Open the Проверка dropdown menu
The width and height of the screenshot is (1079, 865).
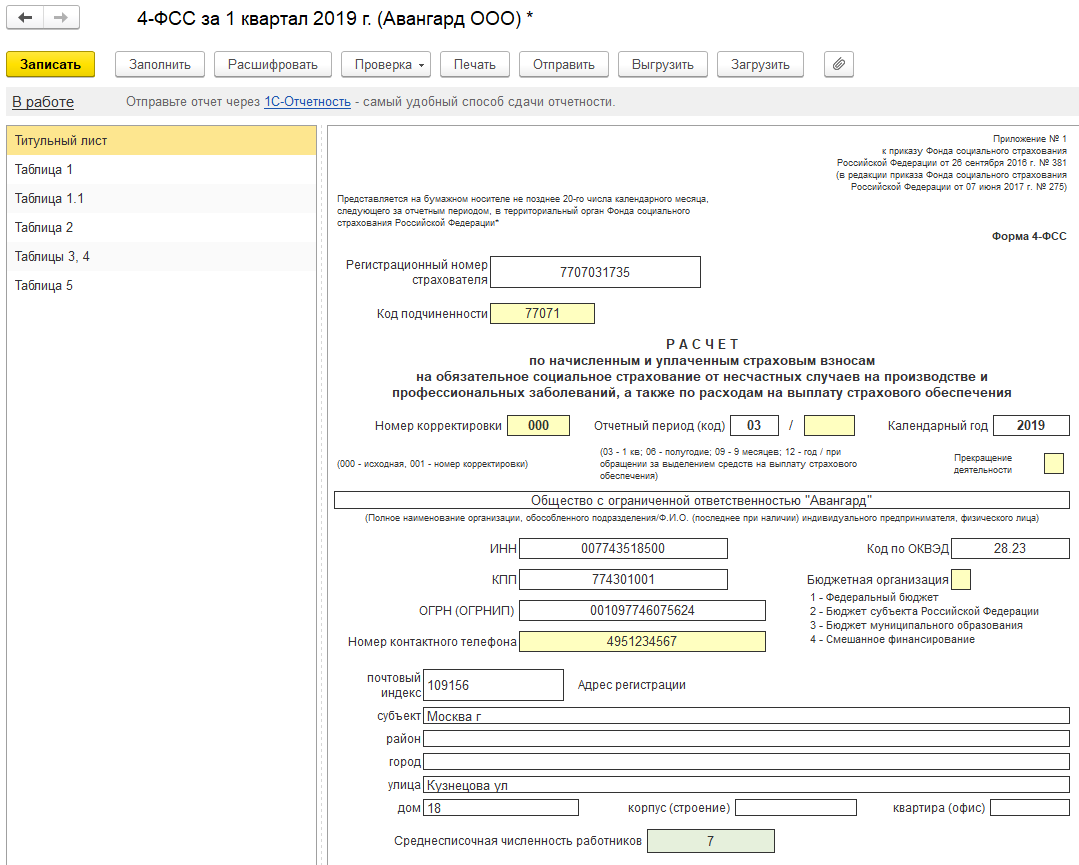(x=389, y=64)
